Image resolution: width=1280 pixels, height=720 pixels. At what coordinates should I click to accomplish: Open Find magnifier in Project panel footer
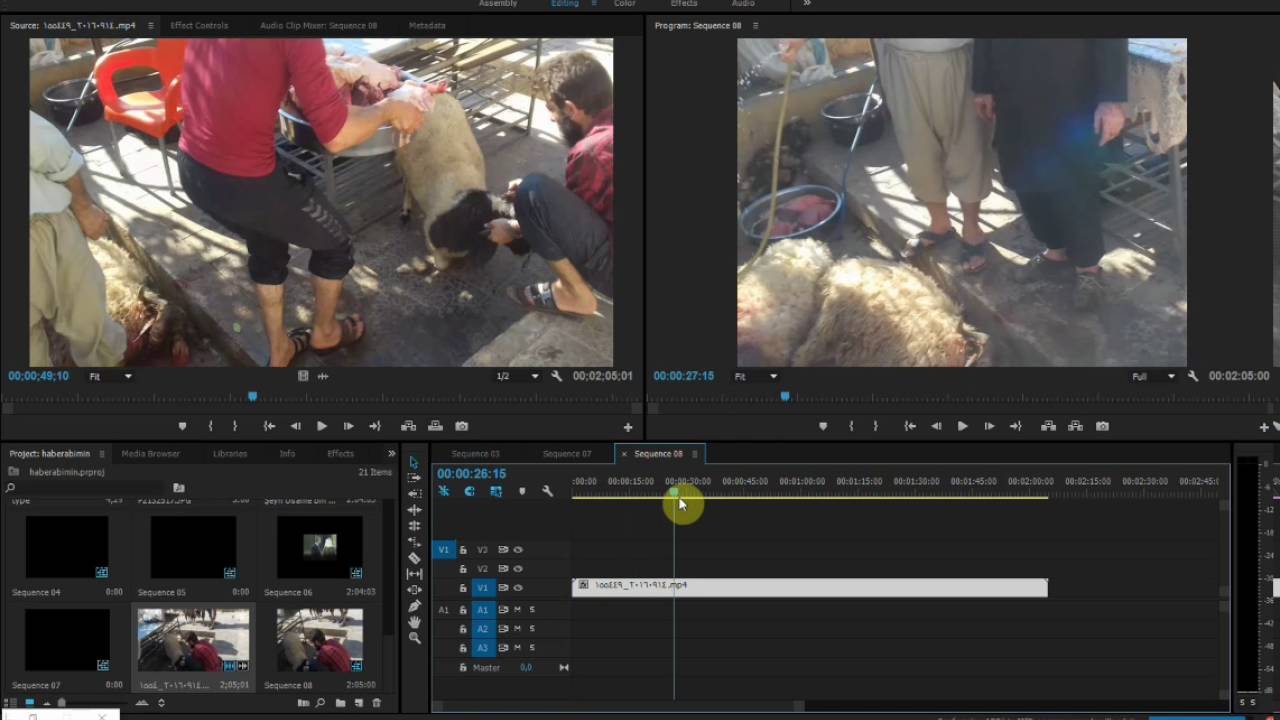[322, 703]
